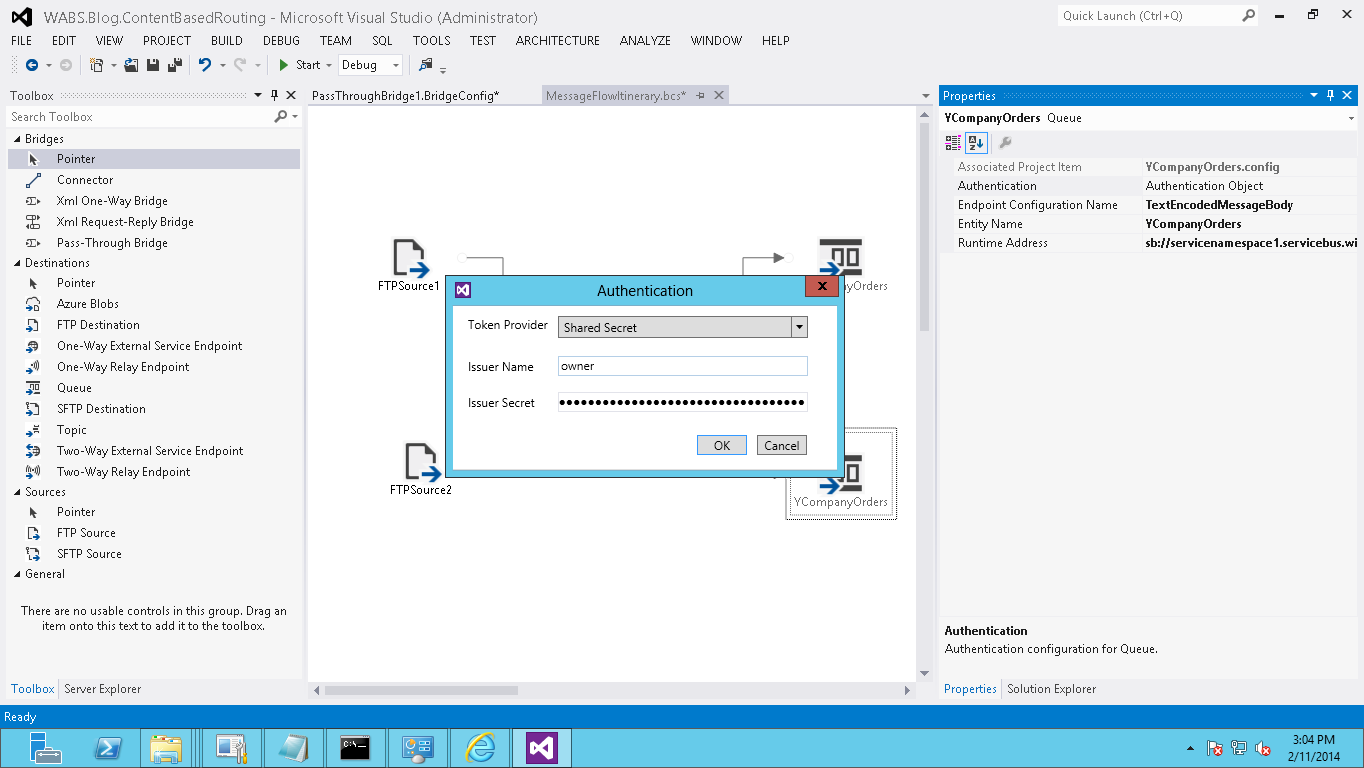Click the Undo toolbar icon
Screen dimensions: 1364x768
click(205, 65)
